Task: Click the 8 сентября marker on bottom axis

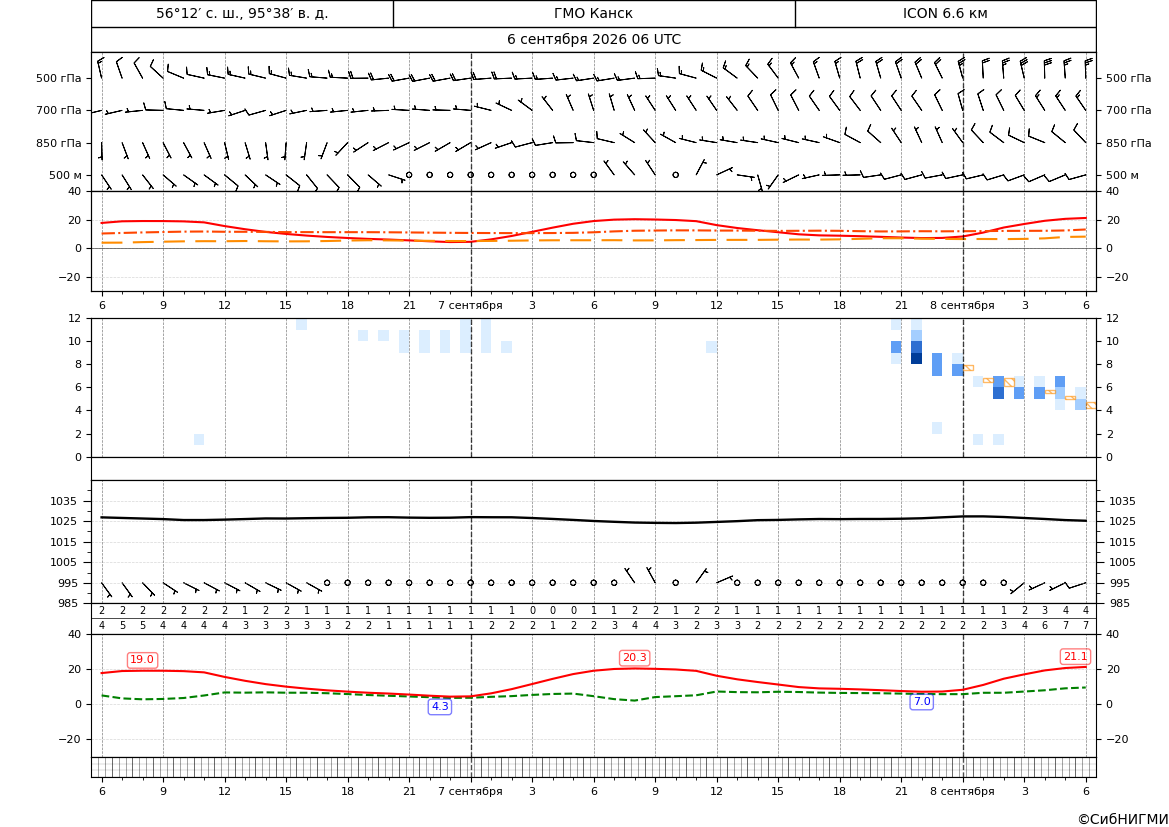Action: click(x=962, y=791)
